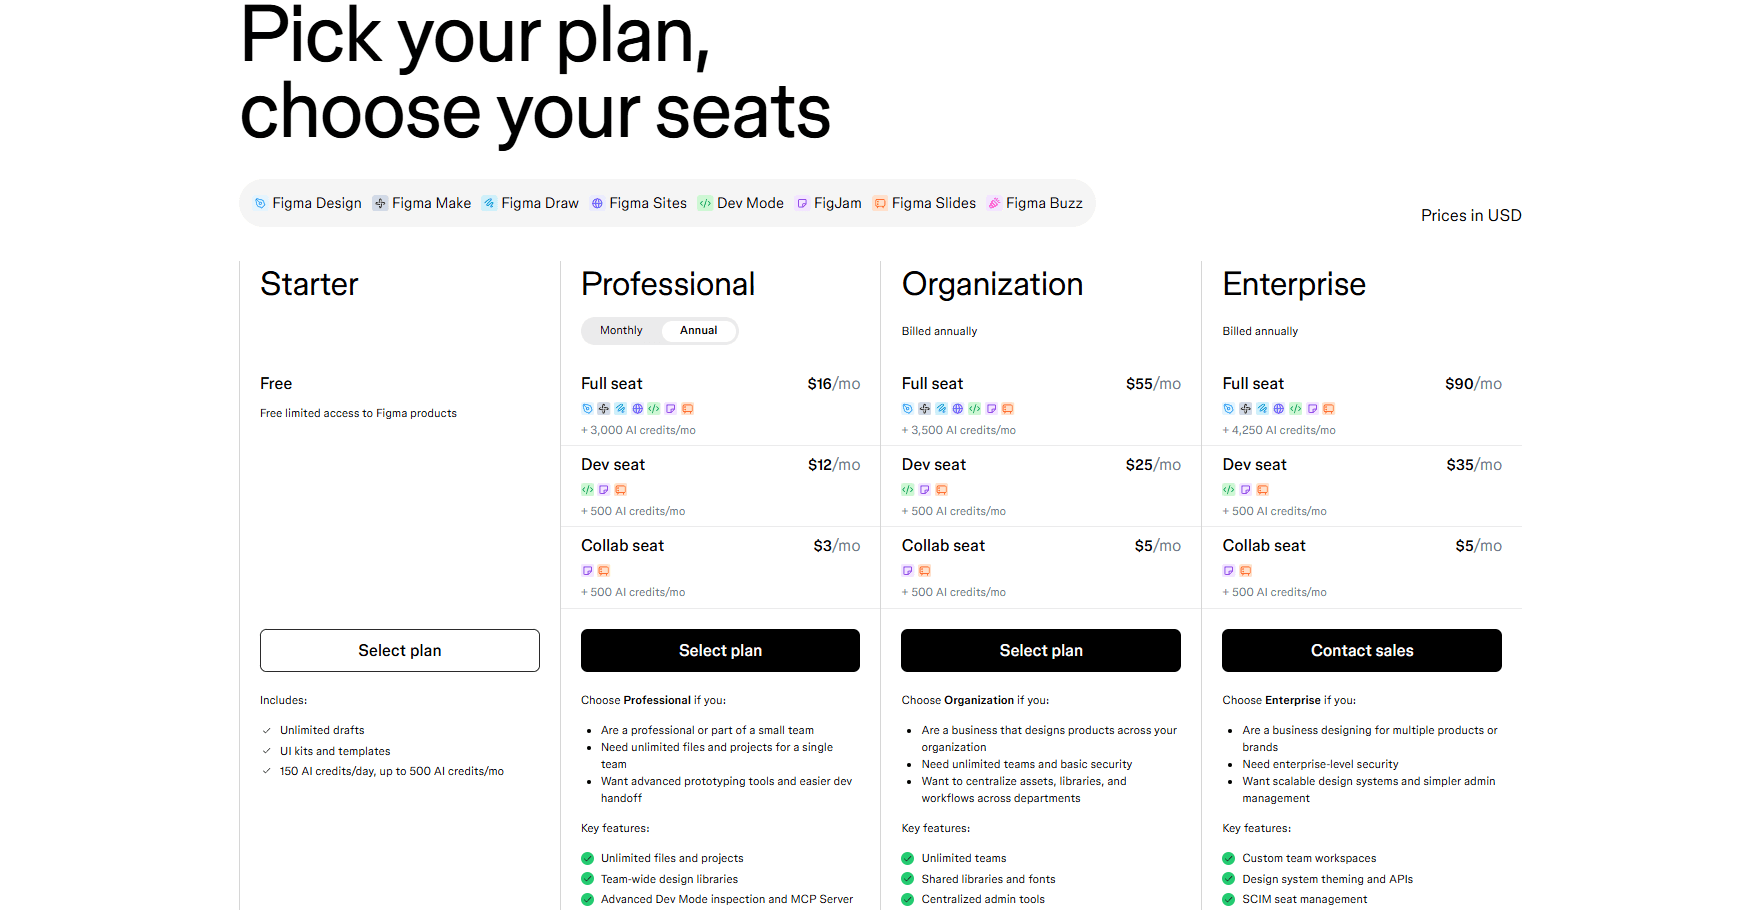Click the FigJam icon under Organization Collab seat
Screen dimensions: 1739x910
(x=907, y=570)
